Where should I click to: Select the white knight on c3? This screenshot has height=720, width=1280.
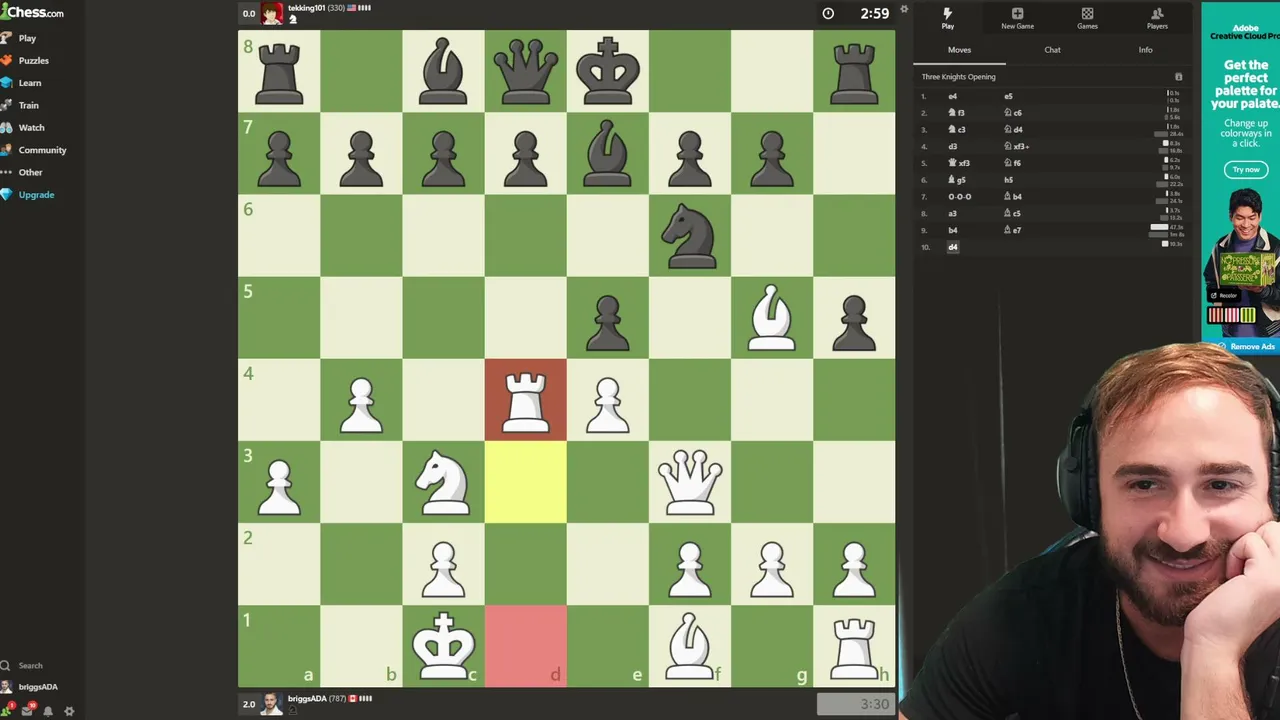[x=443, y=483]
